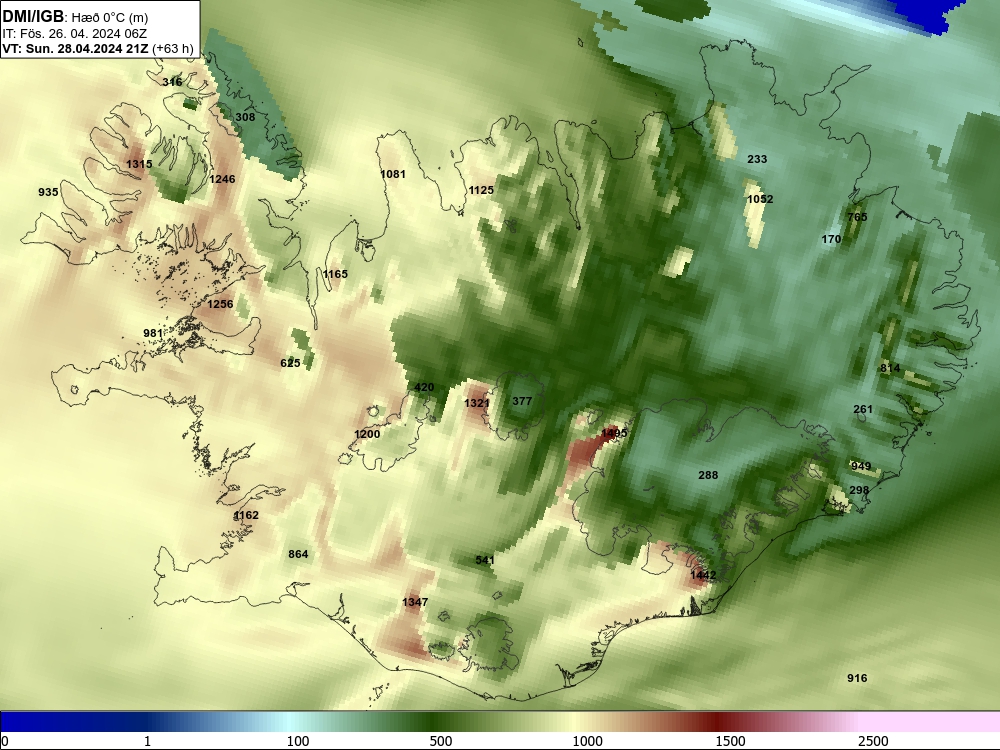1000x750 pixels.
Task: Click the 1256 height value
Action: click(x=220, y=304)
